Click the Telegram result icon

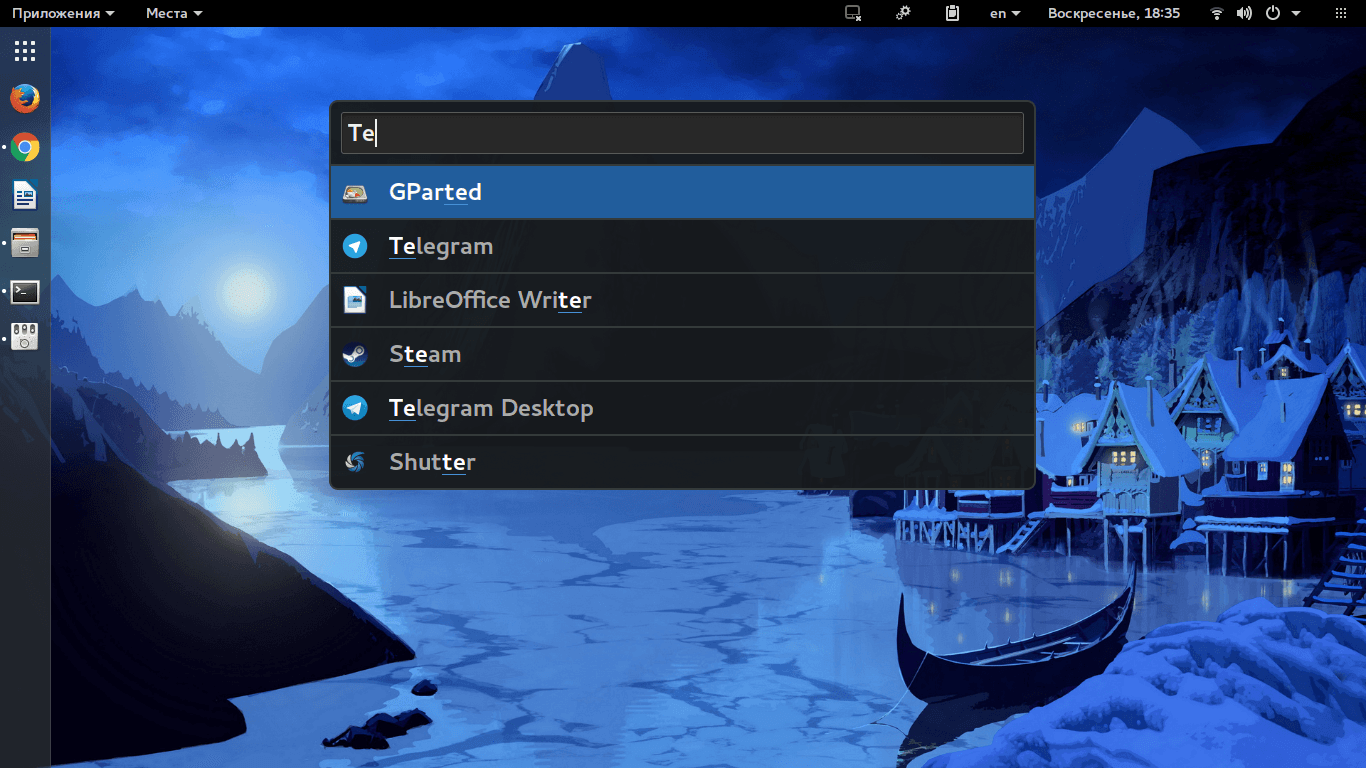click(x=355, y=246)
